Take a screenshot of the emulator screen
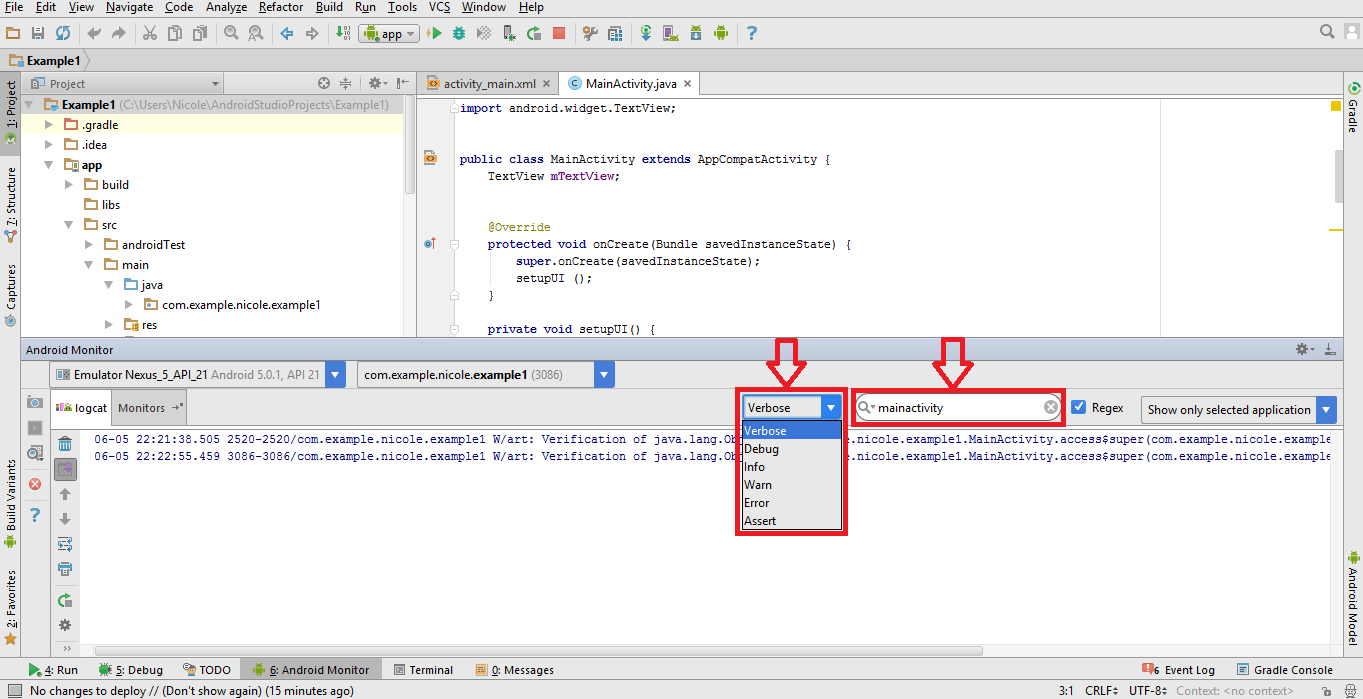 click(x=35, y=403)
